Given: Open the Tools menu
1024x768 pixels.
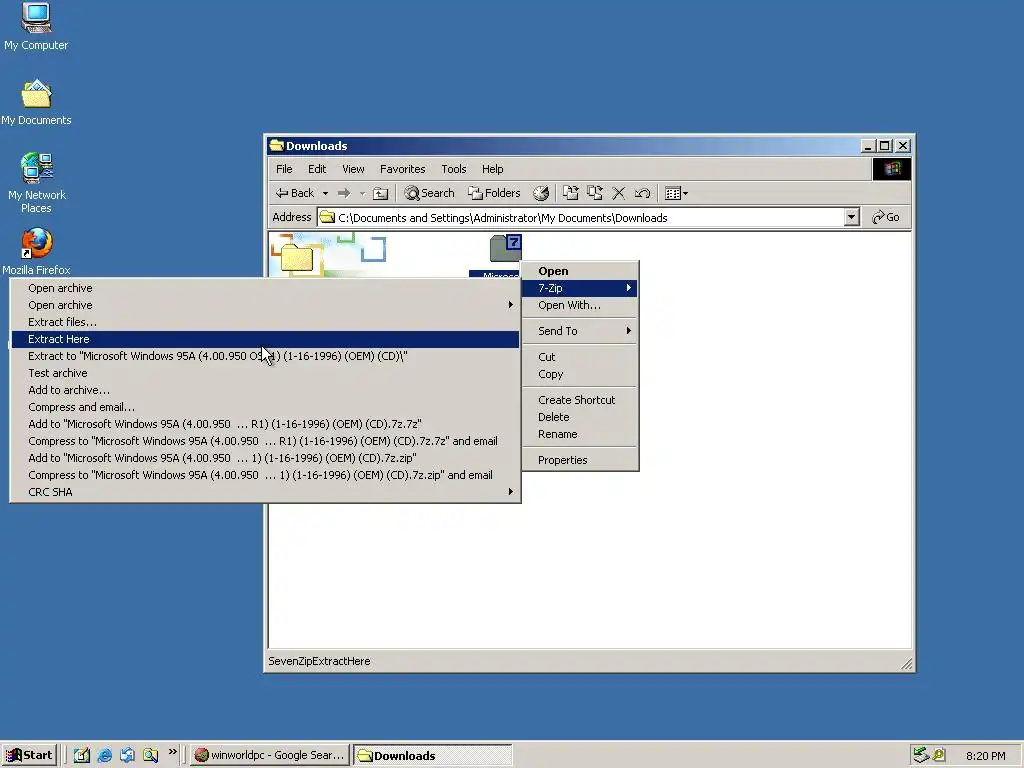Looking at the screenshot, I should click(453, 169).
